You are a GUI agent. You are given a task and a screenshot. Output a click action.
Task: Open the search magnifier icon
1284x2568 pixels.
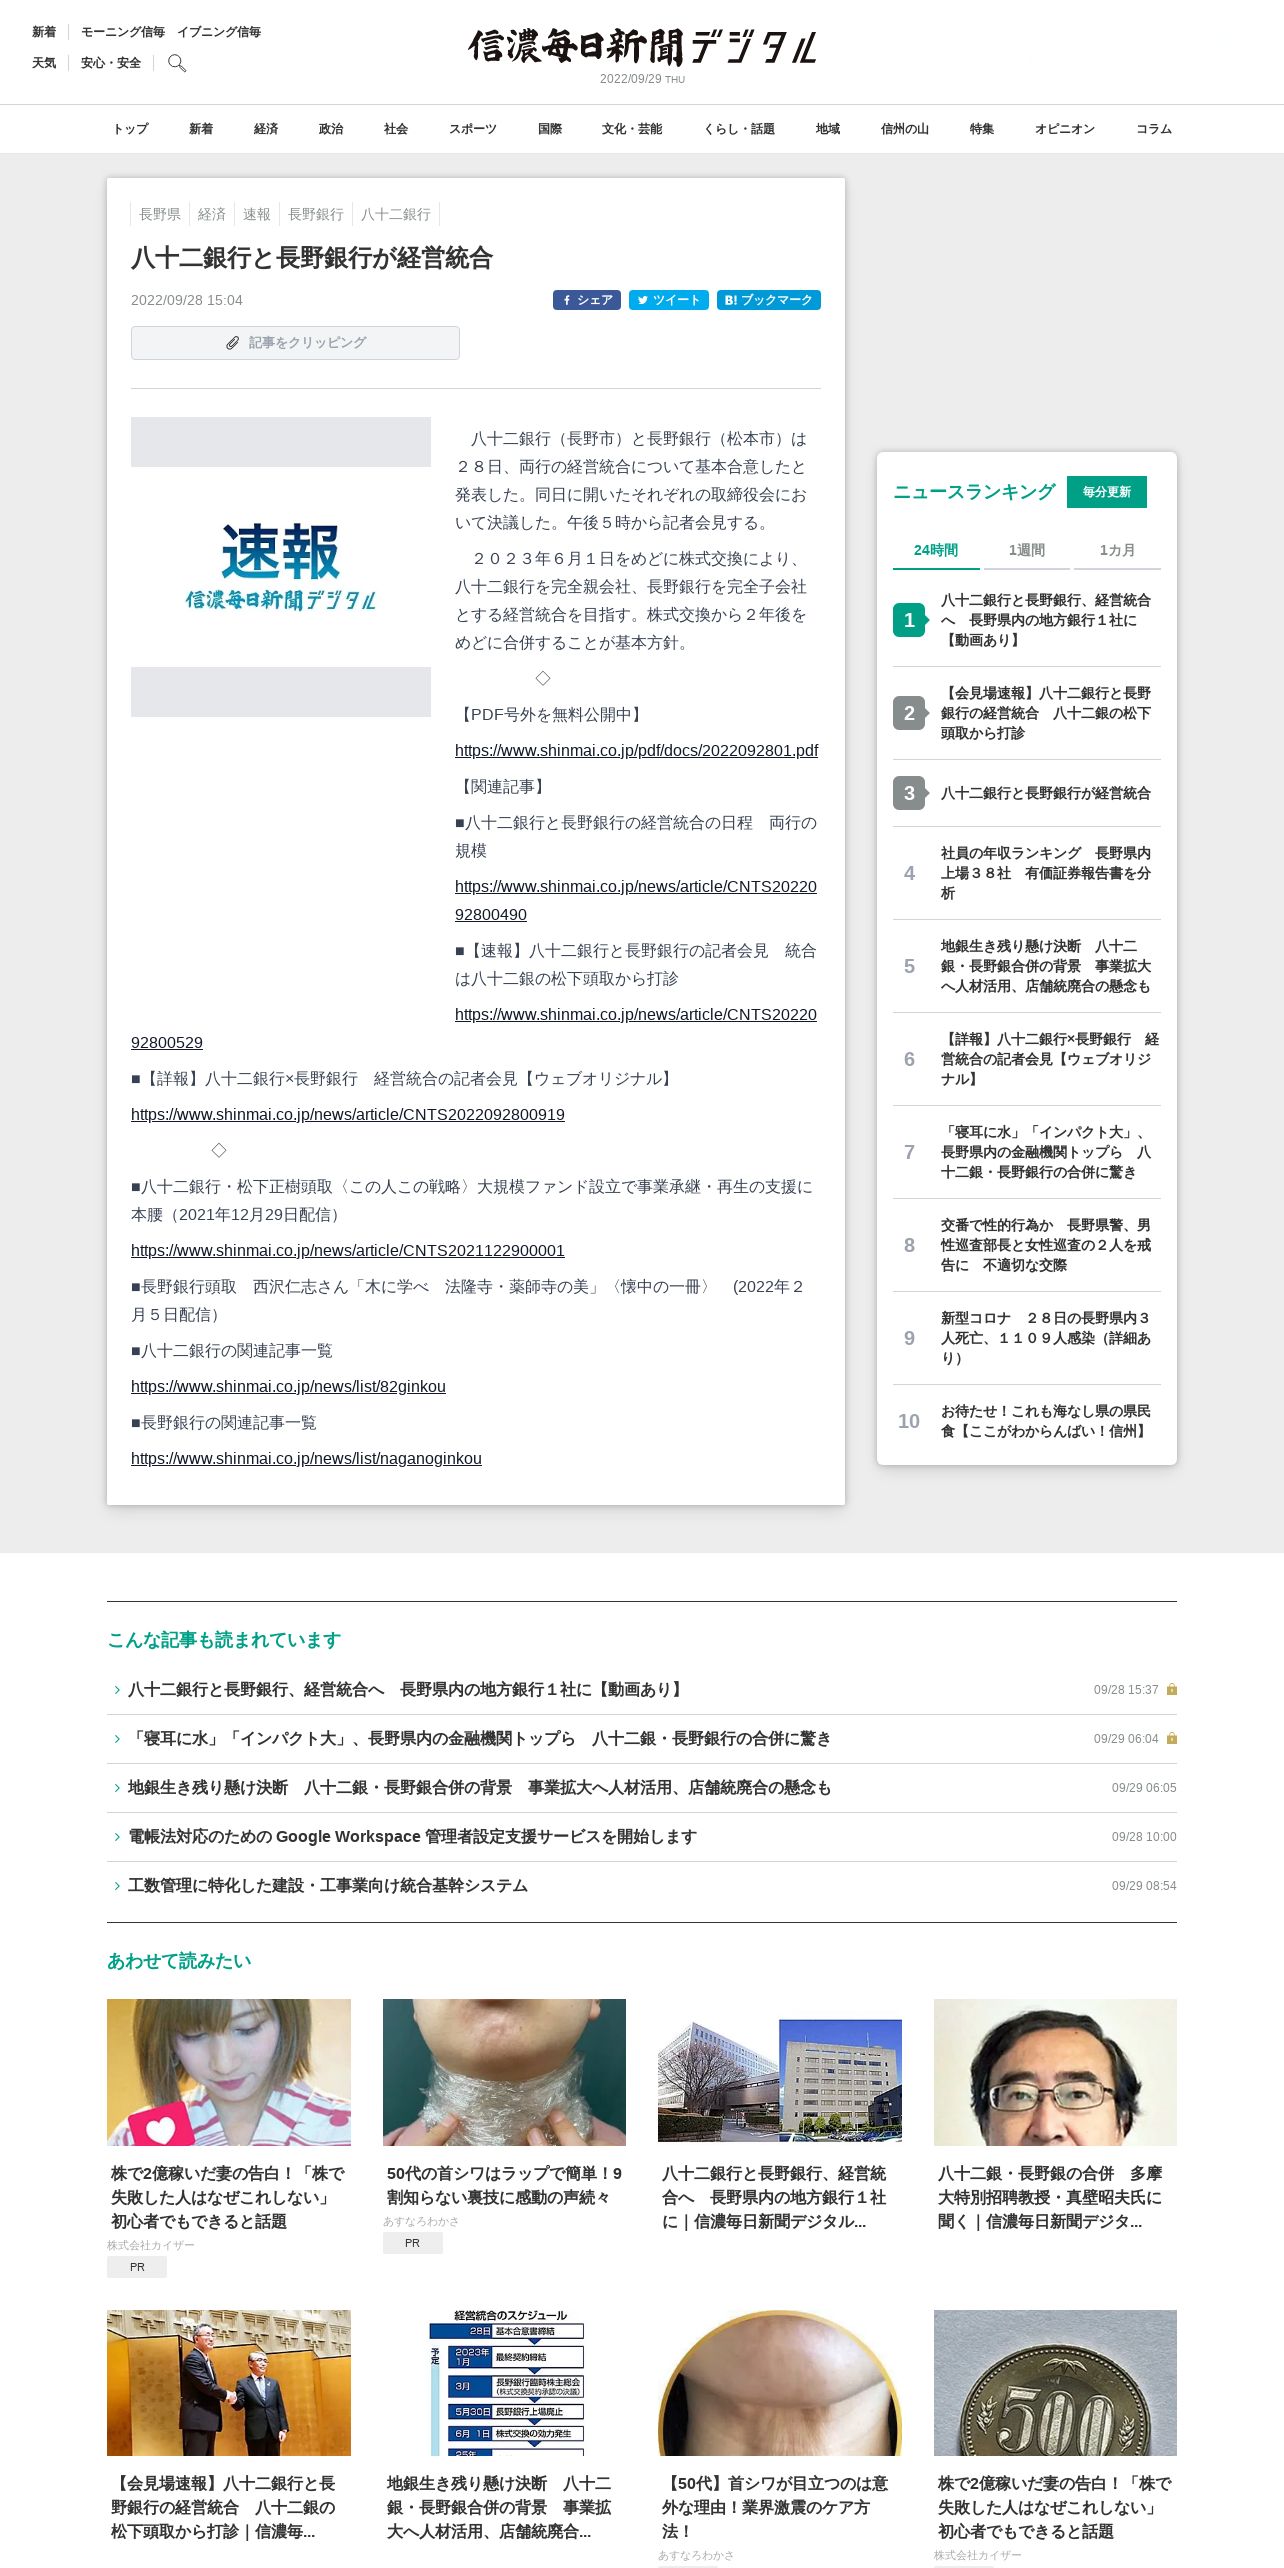177,63
